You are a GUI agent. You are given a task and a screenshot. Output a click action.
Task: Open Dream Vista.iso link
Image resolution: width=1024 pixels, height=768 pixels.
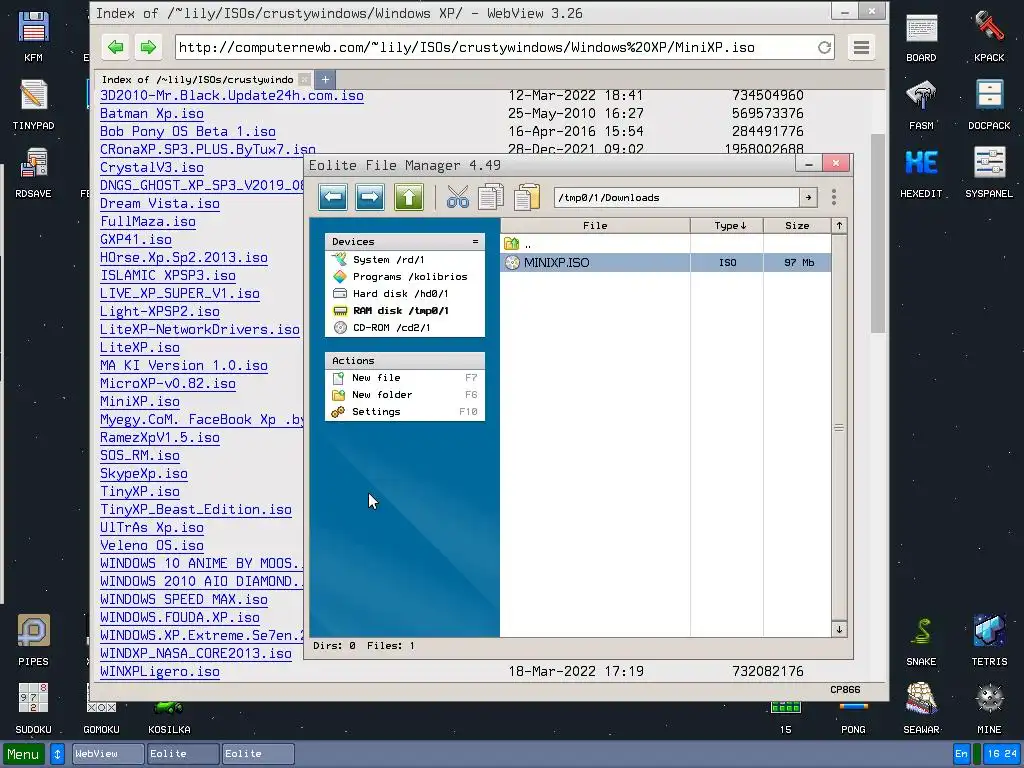(x=159, y=204)
